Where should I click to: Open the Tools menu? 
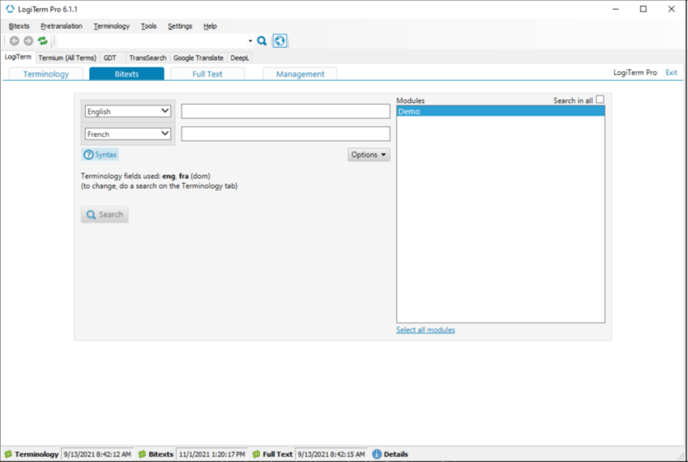coord(148,26)
